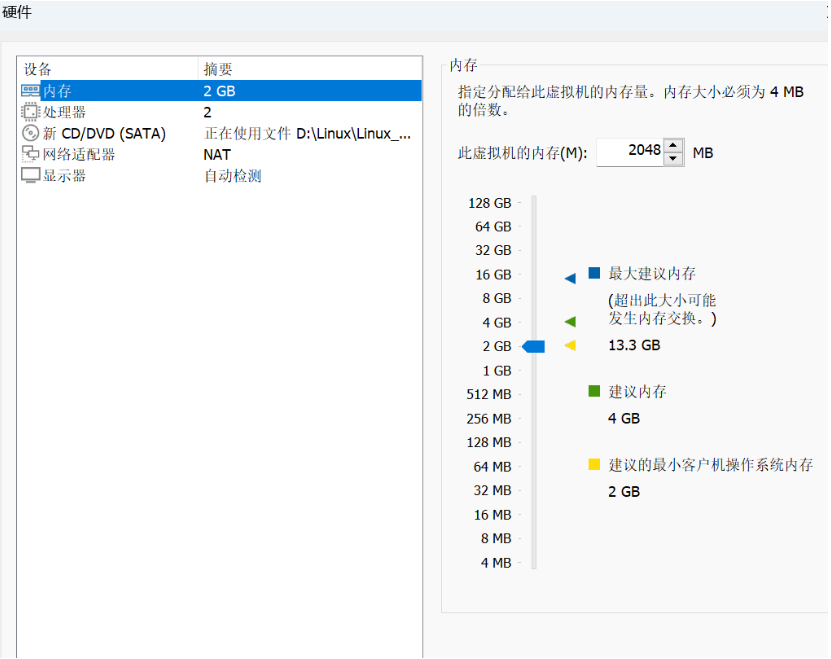The height and width of the screenshot is (659, 831).
Task: Click the 64 GB scale label
Action: point(493,226)
